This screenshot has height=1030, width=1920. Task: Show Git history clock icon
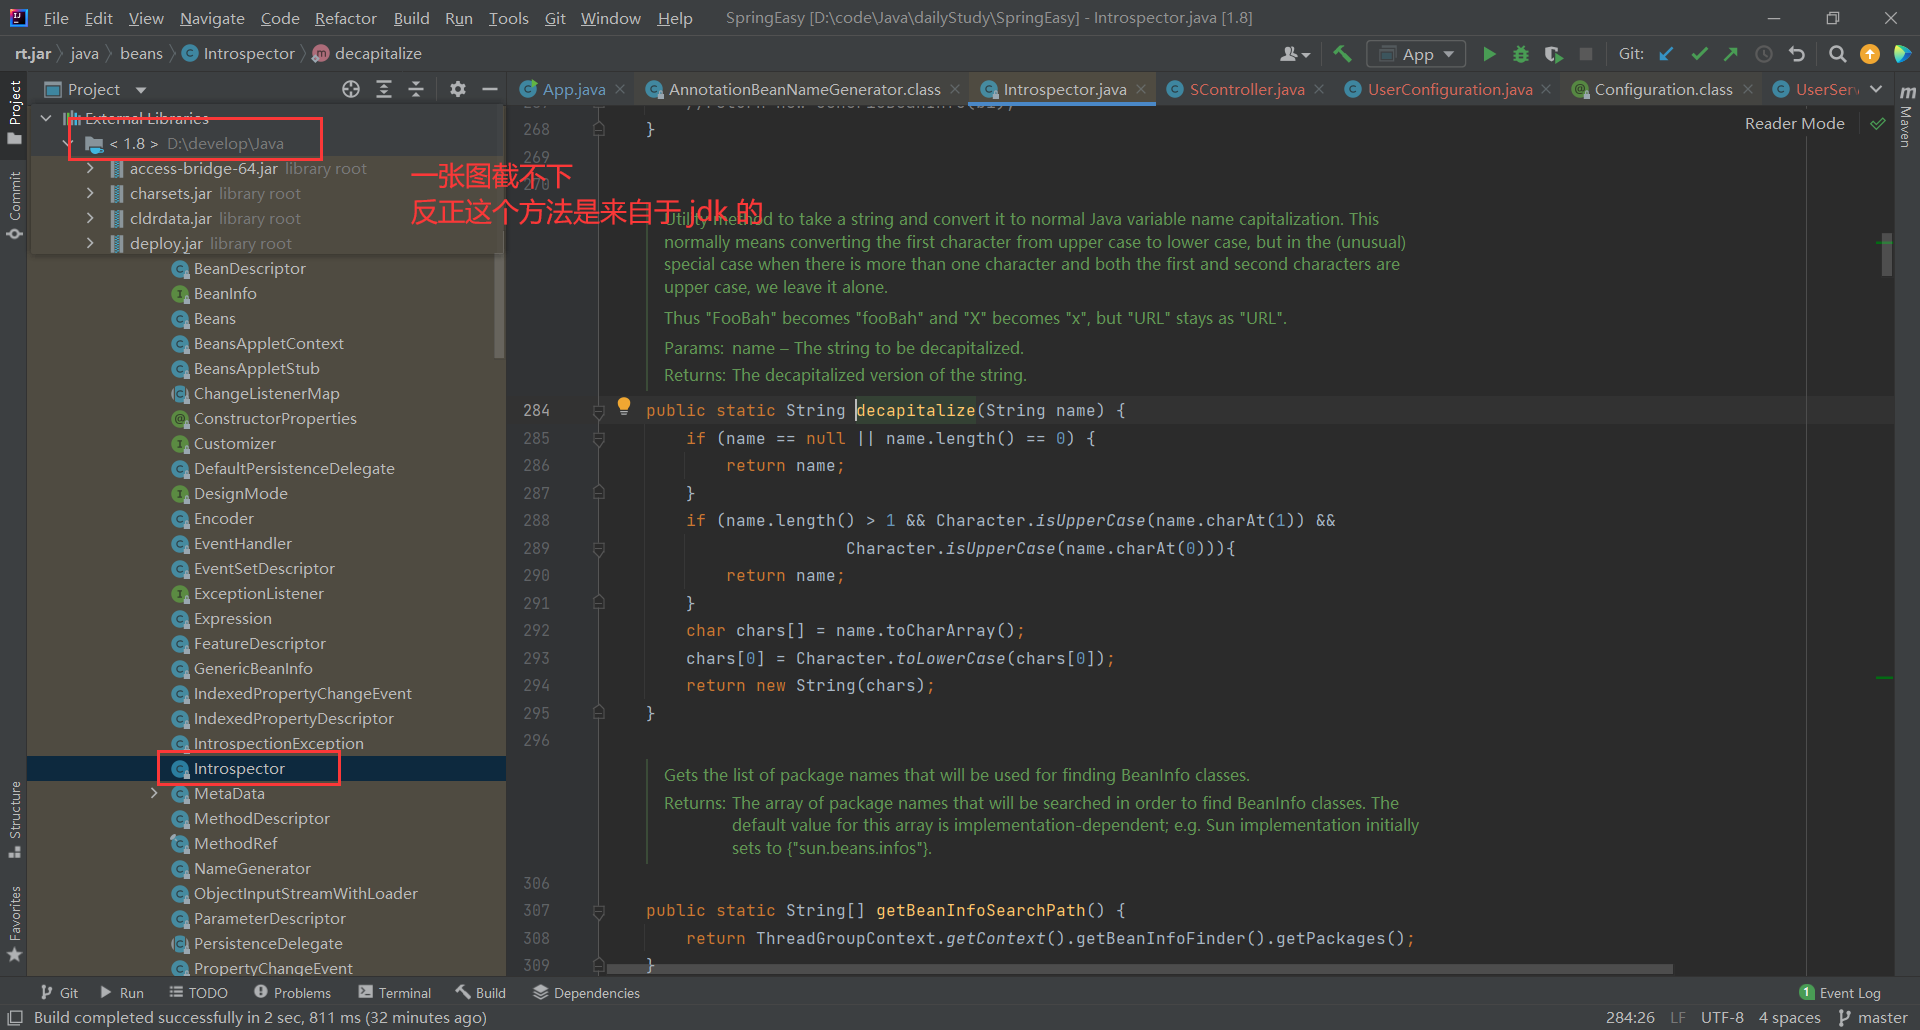pyautogui.click(x=1764, y=54)
